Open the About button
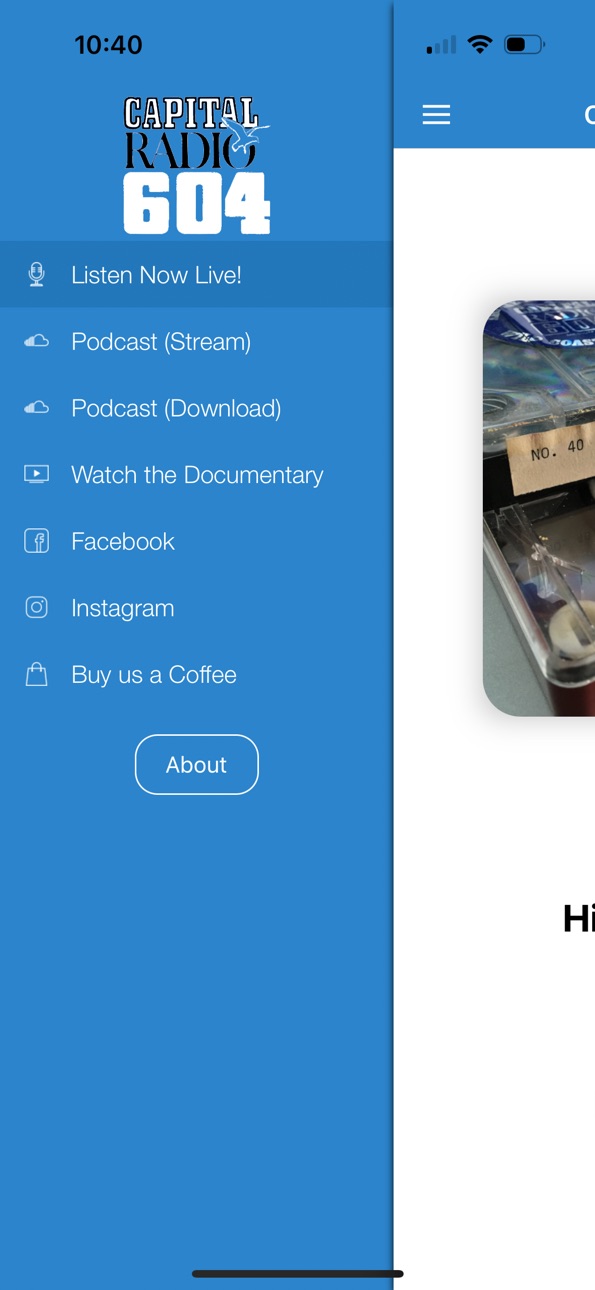The height and width of the screenshot is (1290, 595). tap(197, 765)
